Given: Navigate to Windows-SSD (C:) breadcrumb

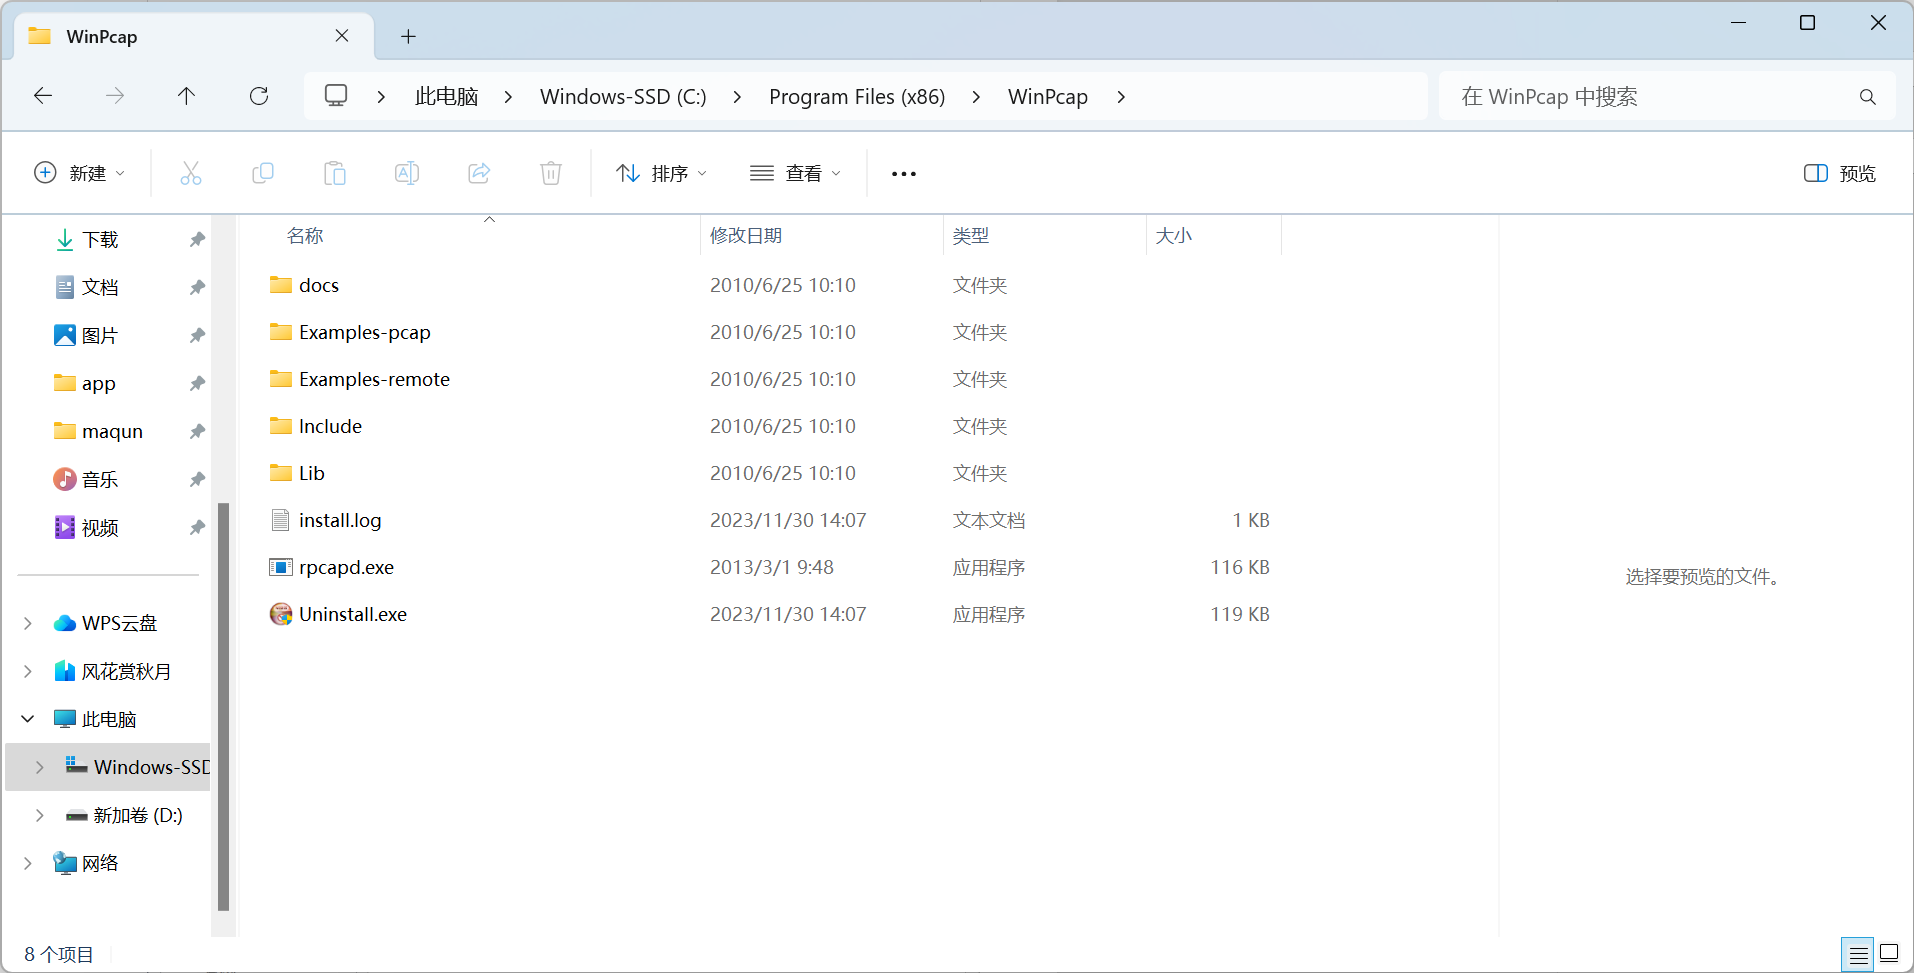Looking at the screenshot, I should click(623, 96).
